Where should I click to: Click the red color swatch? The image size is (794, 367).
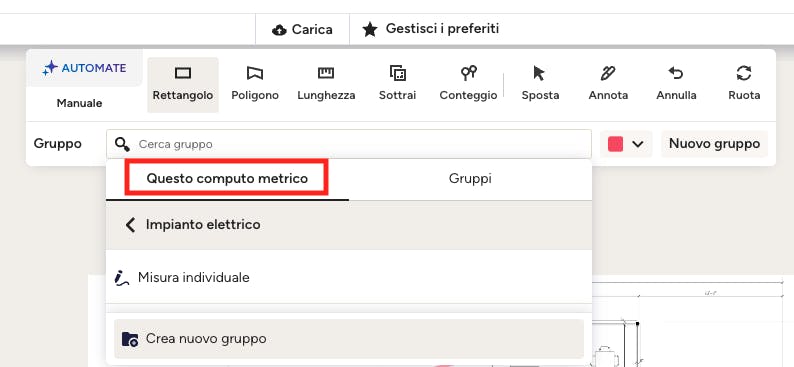coord(615,144)
